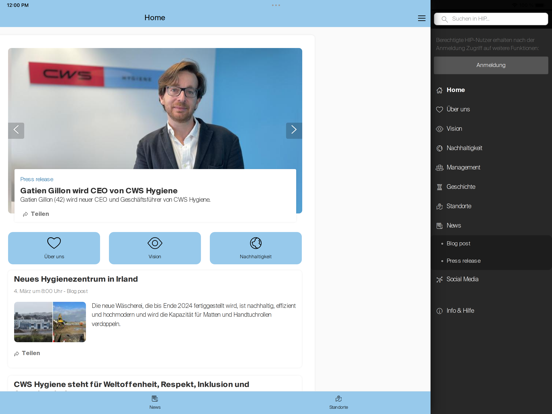Open Social Media label in side menu
This screenshot has height=414, width=552.
tap(462, 279)
